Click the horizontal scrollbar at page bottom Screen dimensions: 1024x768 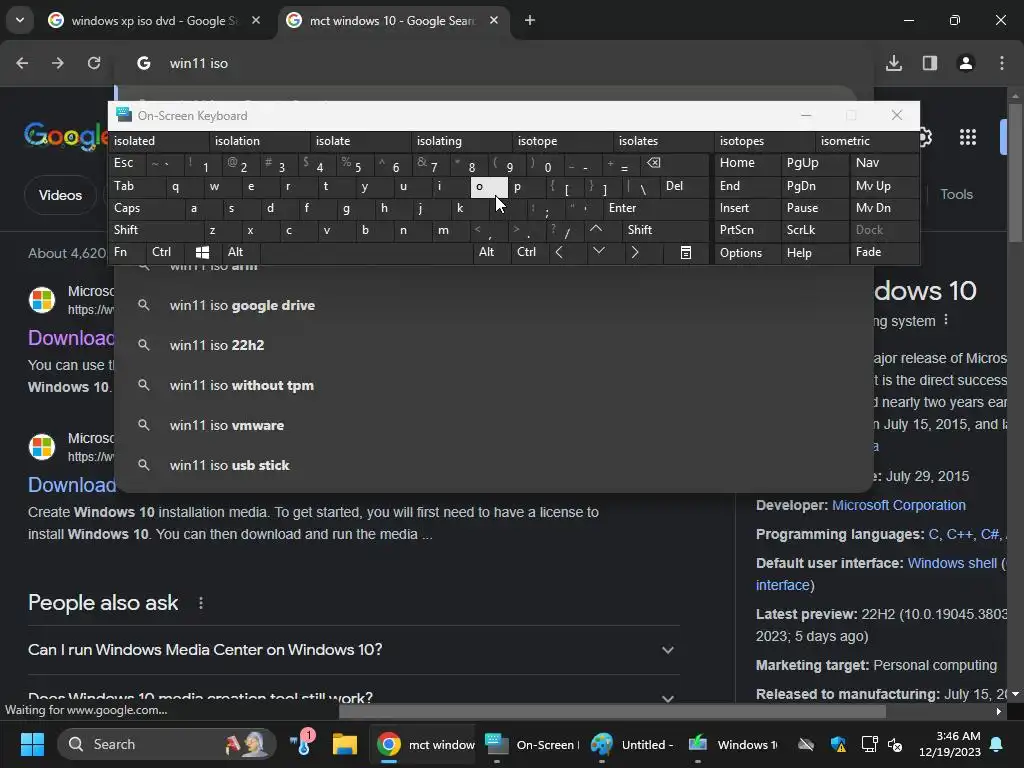point(612,711)
